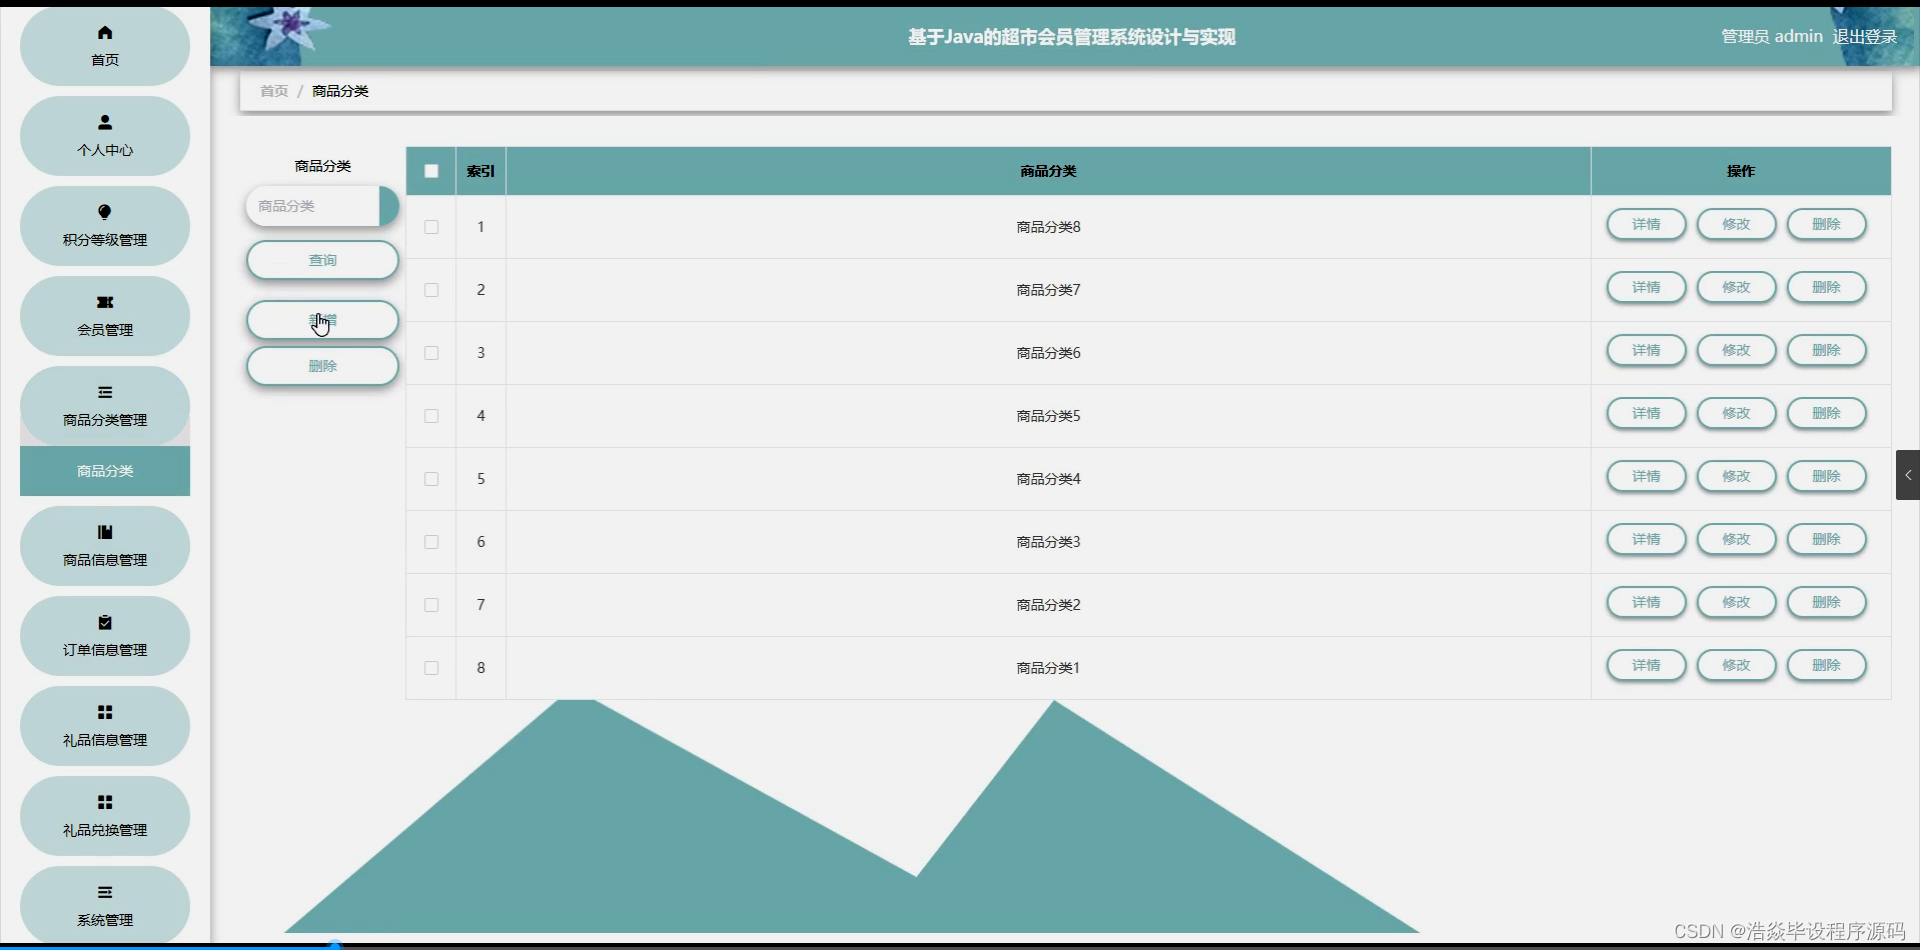This screenshot has width=1920, height=950.
Task: Check the checkbox for 商品分类8 row
Action: pyautogui.click(x=431, y=227)
